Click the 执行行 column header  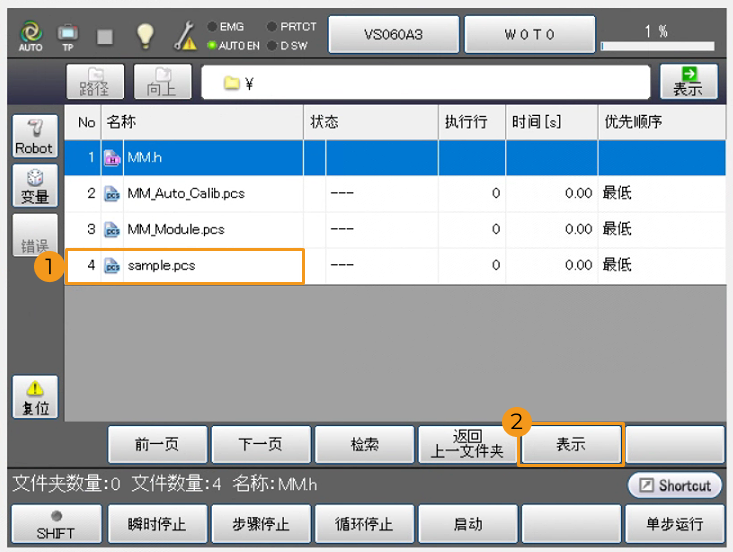click(472, 122)
